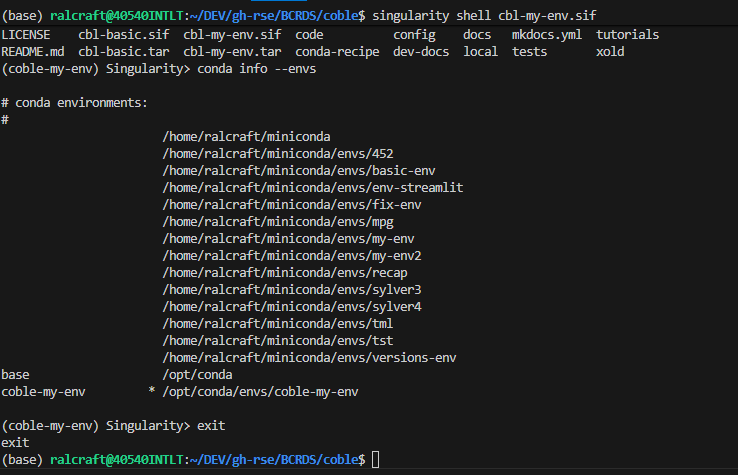Click the dev-docs directory name

pyautogui.click(x=421, y=52)
